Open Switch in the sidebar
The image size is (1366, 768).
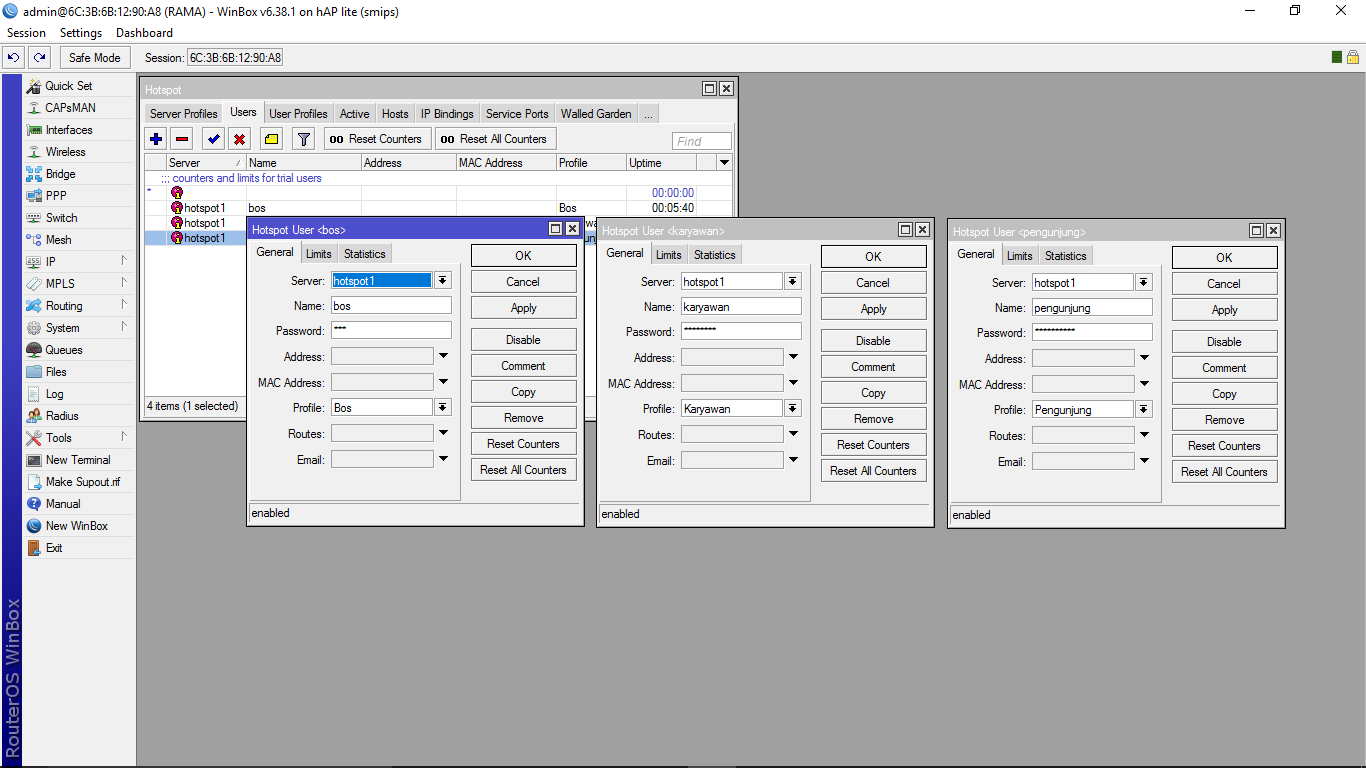click(x=61, y=218)
